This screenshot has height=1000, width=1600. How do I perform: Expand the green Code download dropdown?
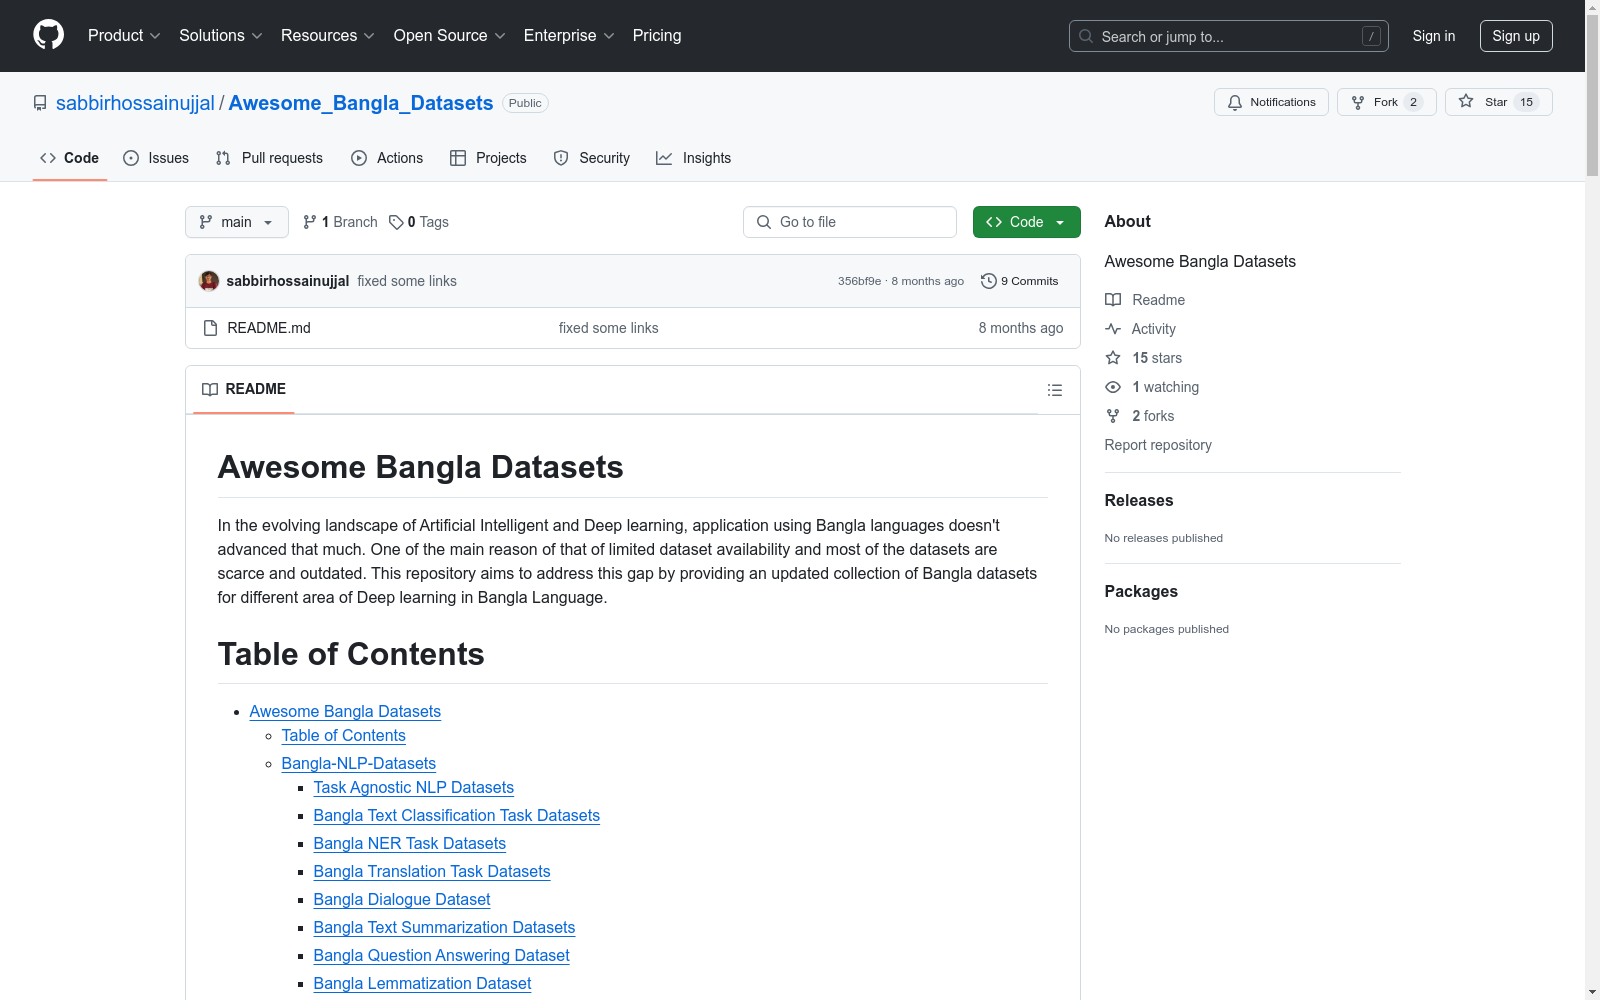point(1027,222)
